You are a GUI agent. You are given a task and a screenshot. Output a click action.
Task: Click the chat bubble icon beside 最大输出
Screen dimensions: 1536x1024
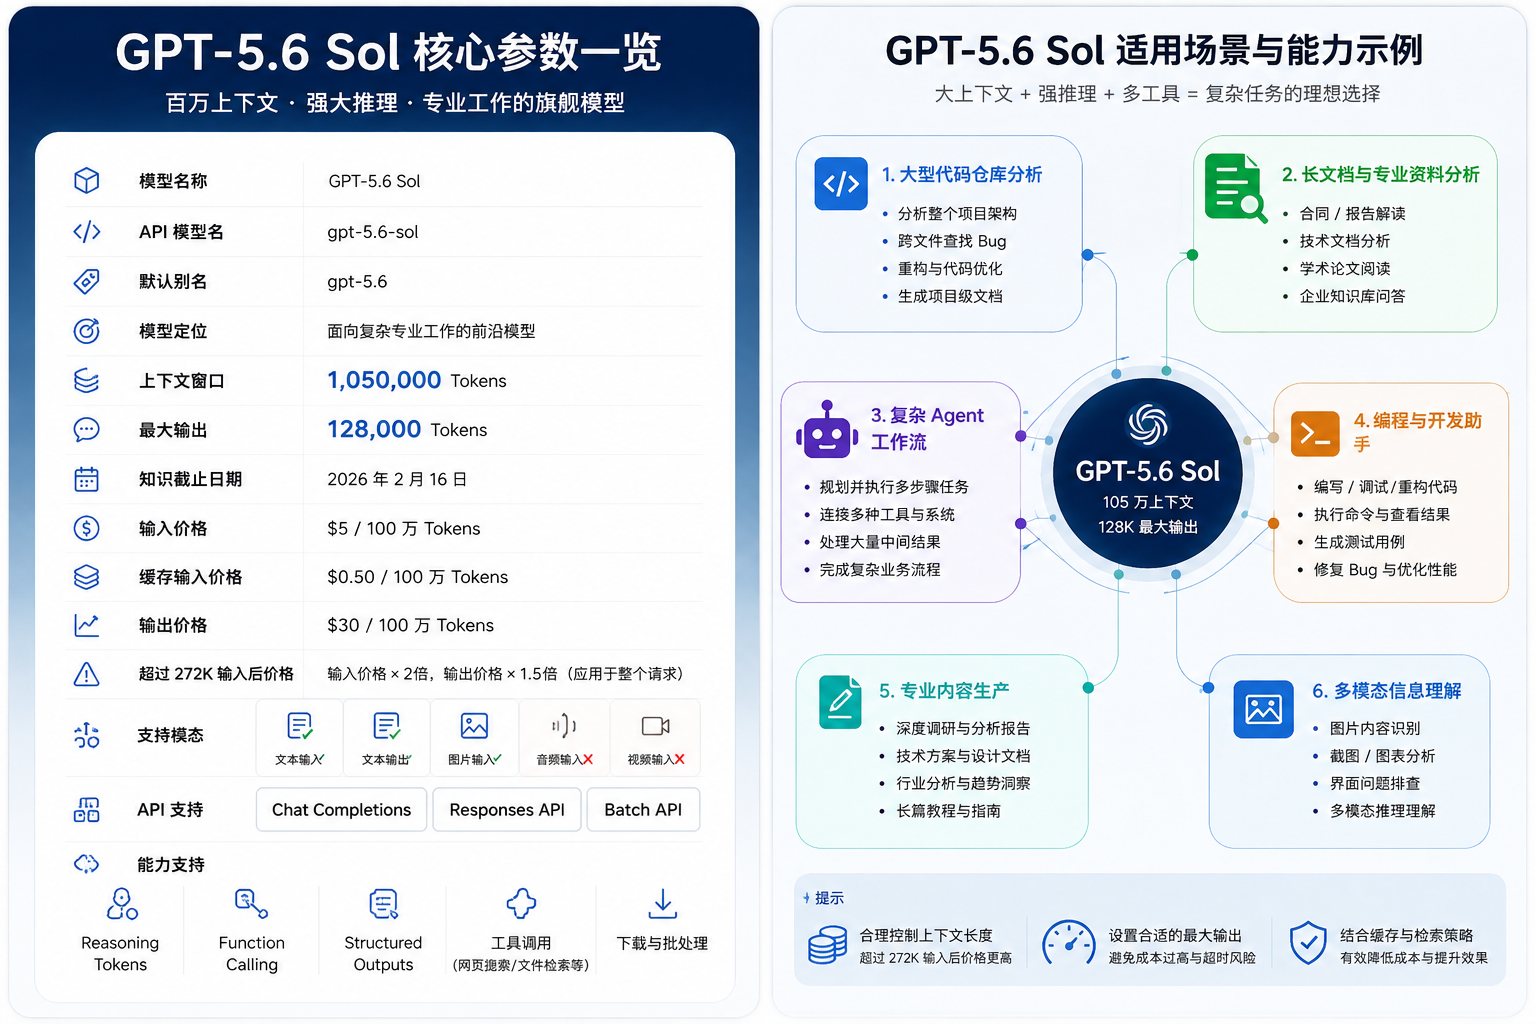coord(87,430)
